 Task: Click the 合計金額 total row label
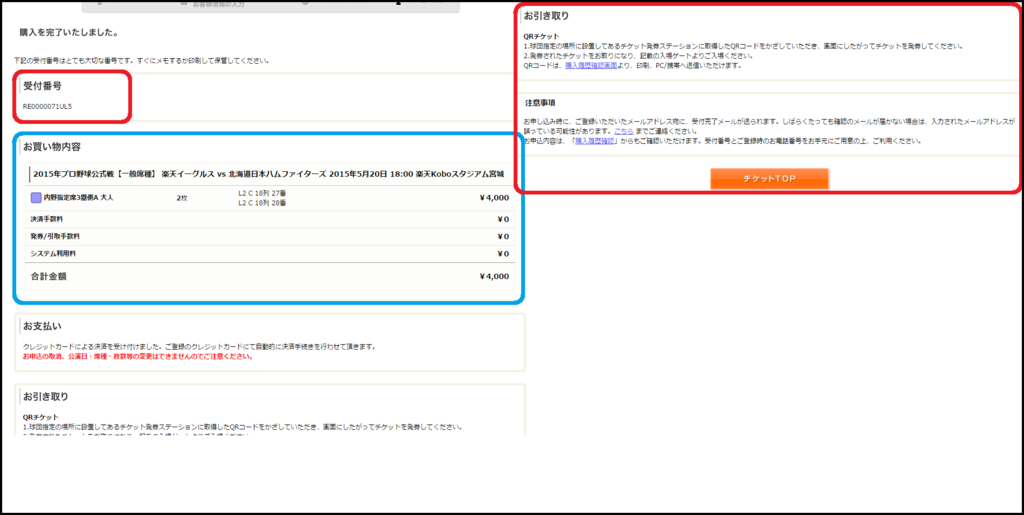pyautogui.click(x=49, y=276)
